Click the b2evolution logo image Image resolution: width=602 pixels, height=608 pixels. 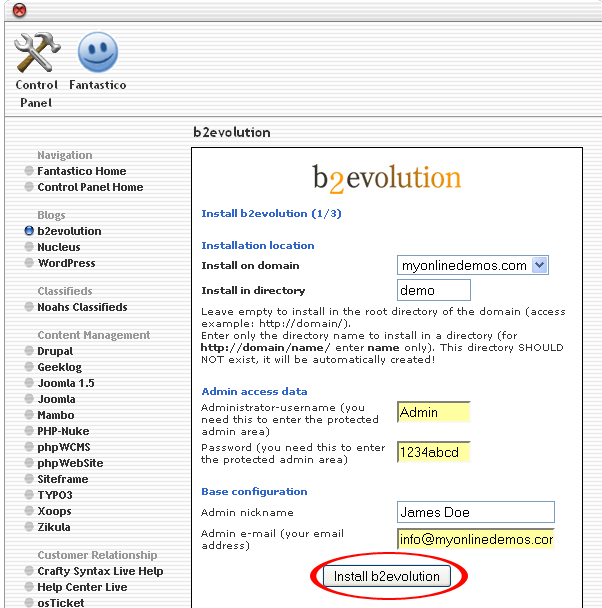(387, 178)
